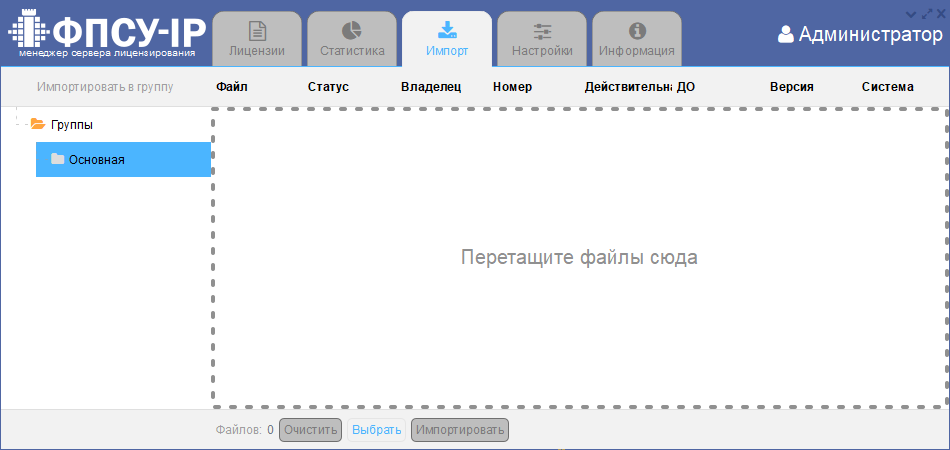This screenshot has width=950, height=450.
Task: Click the Система column header
Action: [x=887, y=87]
